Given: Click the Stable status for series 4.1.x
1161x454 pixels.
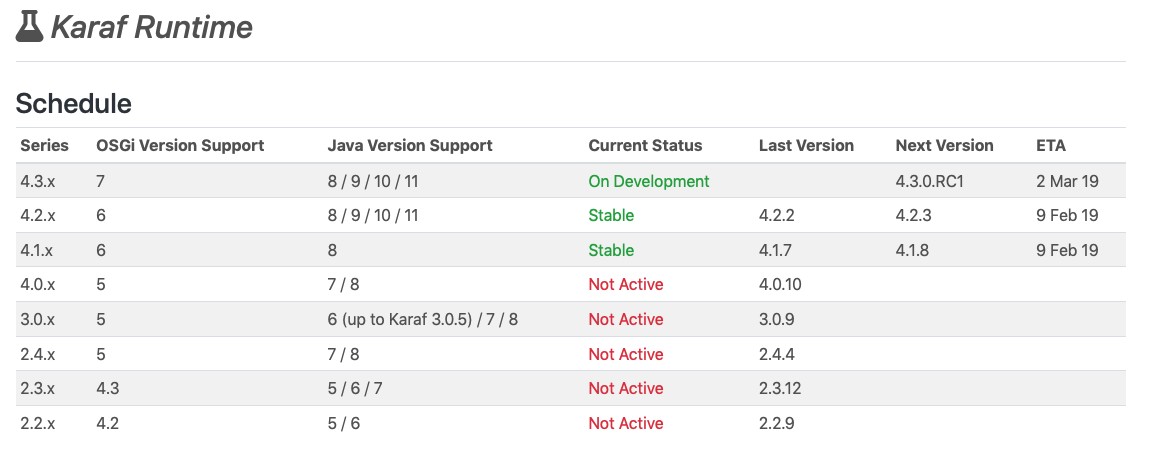Looking at the screenshot, I should click(x=611, y=250).
